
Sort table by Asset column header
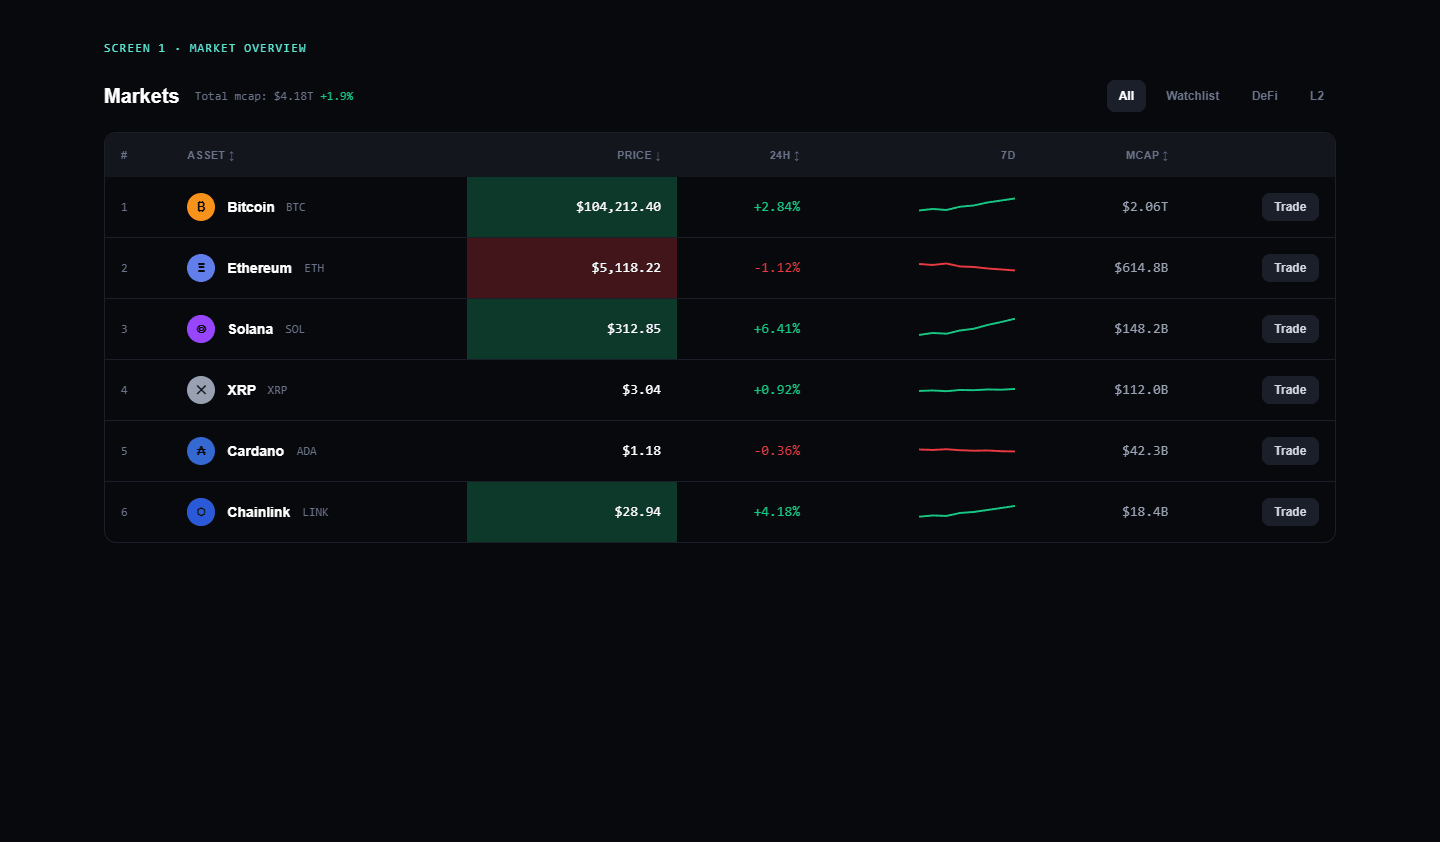coord(211,155)
